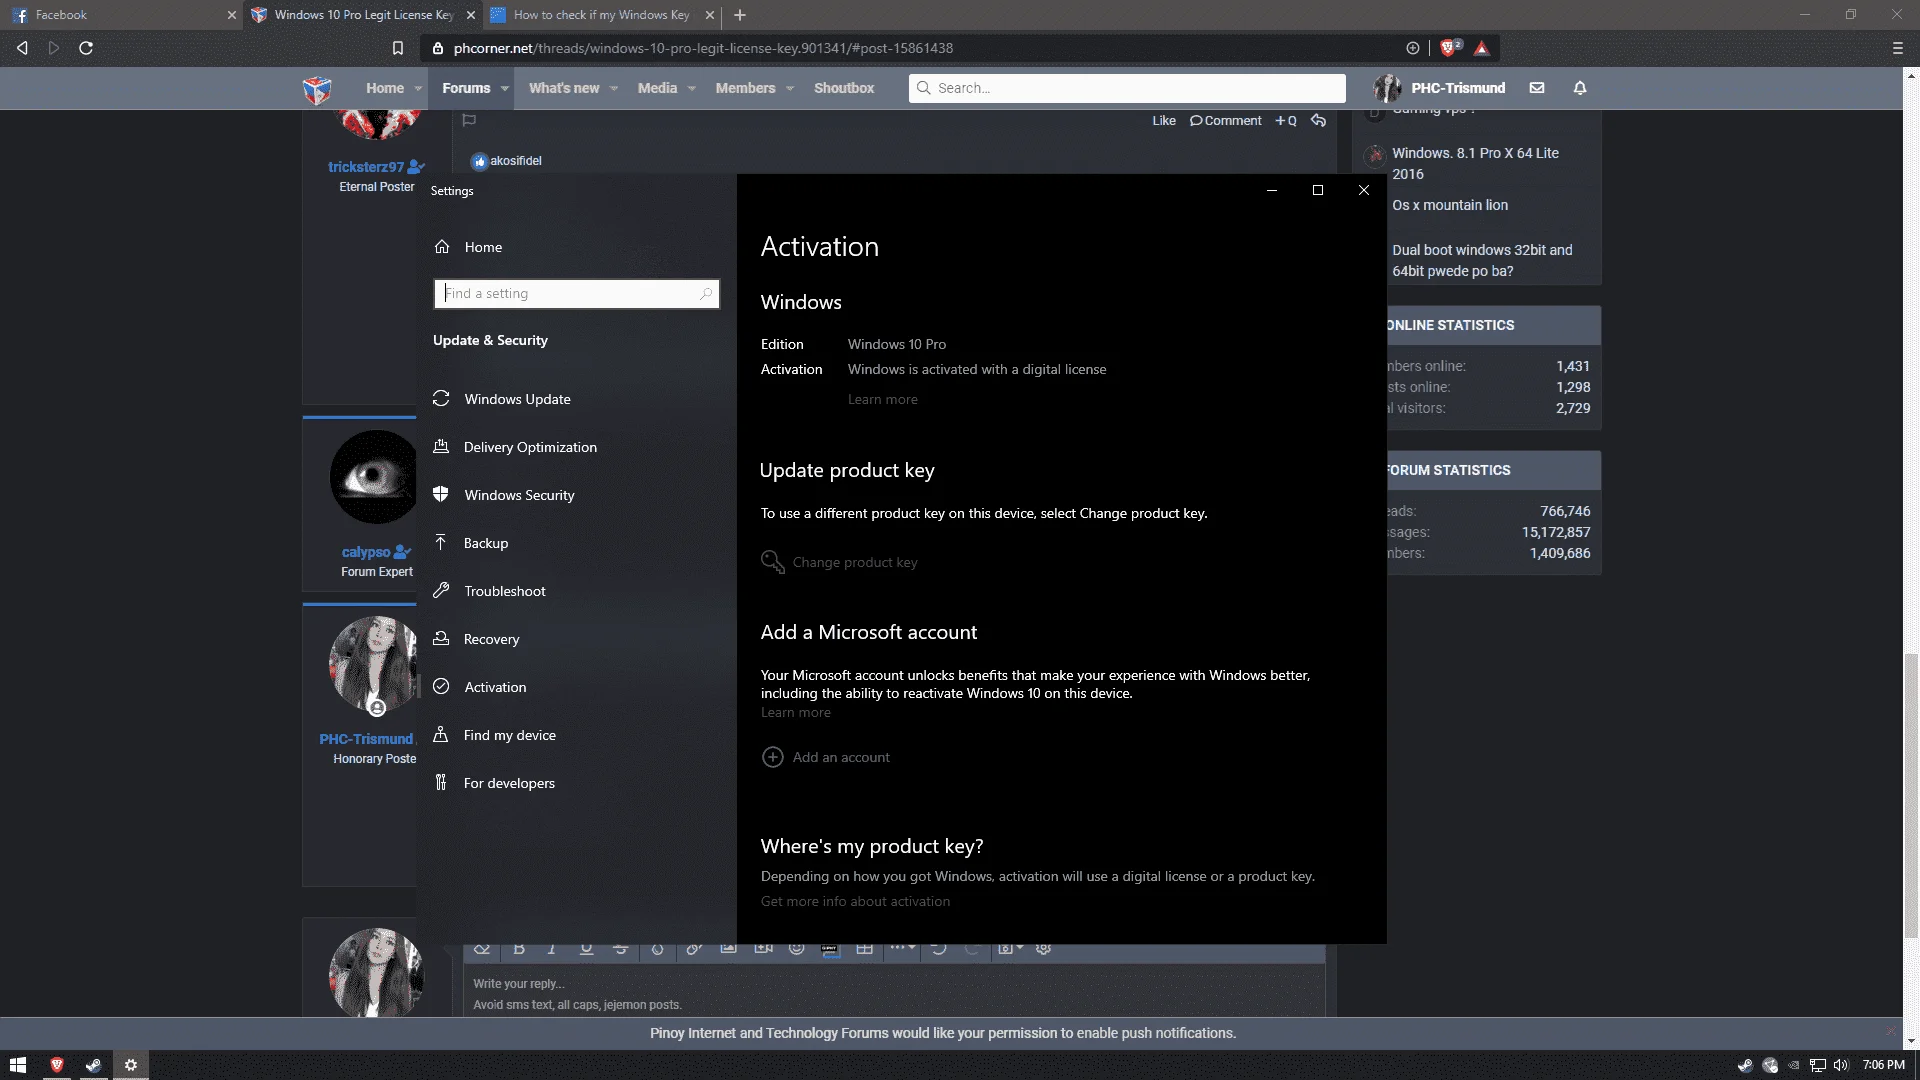Open the Shoutbox nav link
This screenshot has height=1080, width=1920.
(844, 88)
